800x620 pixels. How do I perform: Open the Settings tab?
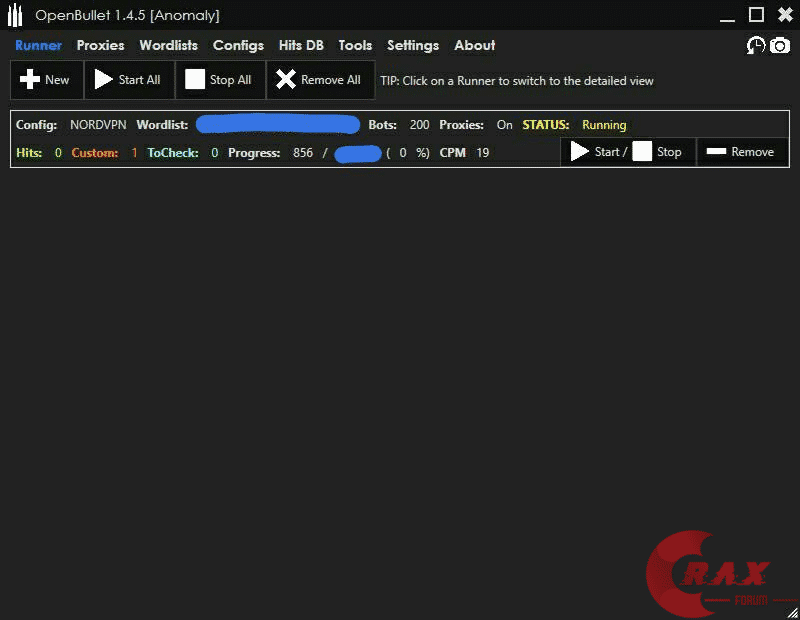[413, 46]
